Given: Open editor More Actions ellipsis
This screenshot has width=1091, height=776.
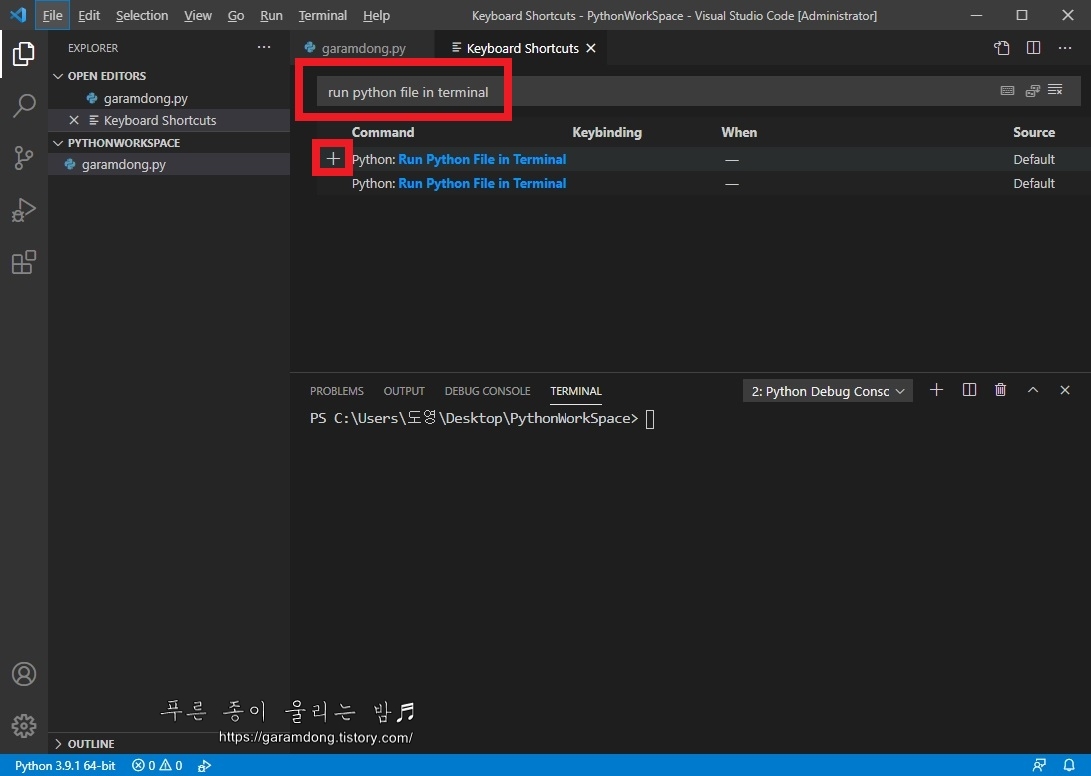Looking at the screenshot, I should pos(1065,48).
